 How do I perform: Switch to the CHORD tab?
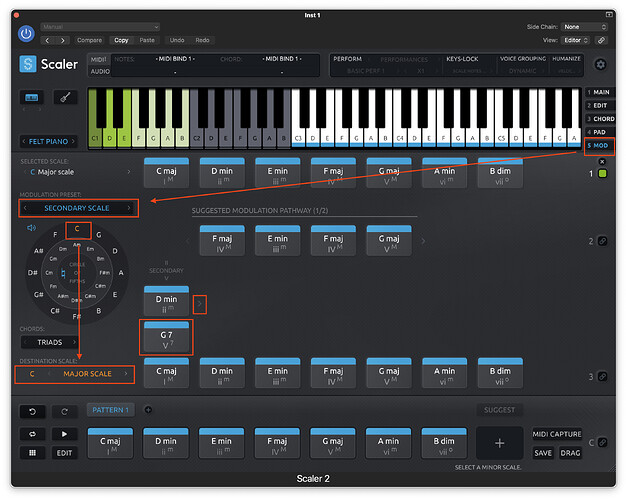tap(600, 119)
